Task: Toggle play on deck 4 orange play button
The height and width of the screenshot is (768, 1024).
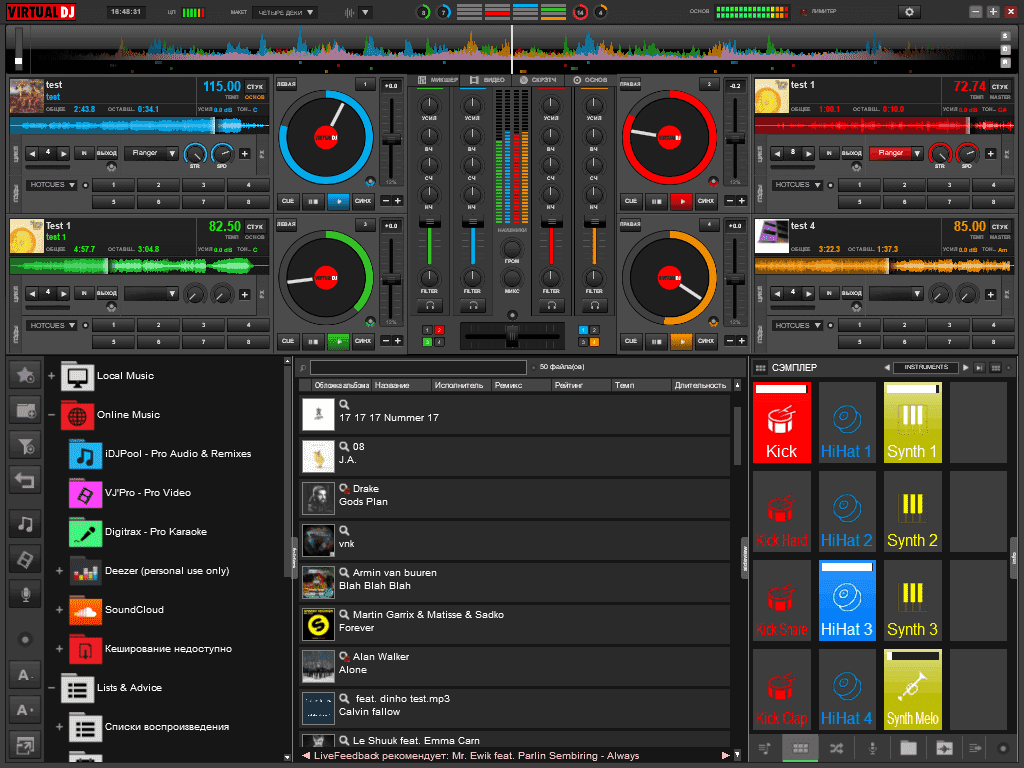Action: click(x=681, y=341)
